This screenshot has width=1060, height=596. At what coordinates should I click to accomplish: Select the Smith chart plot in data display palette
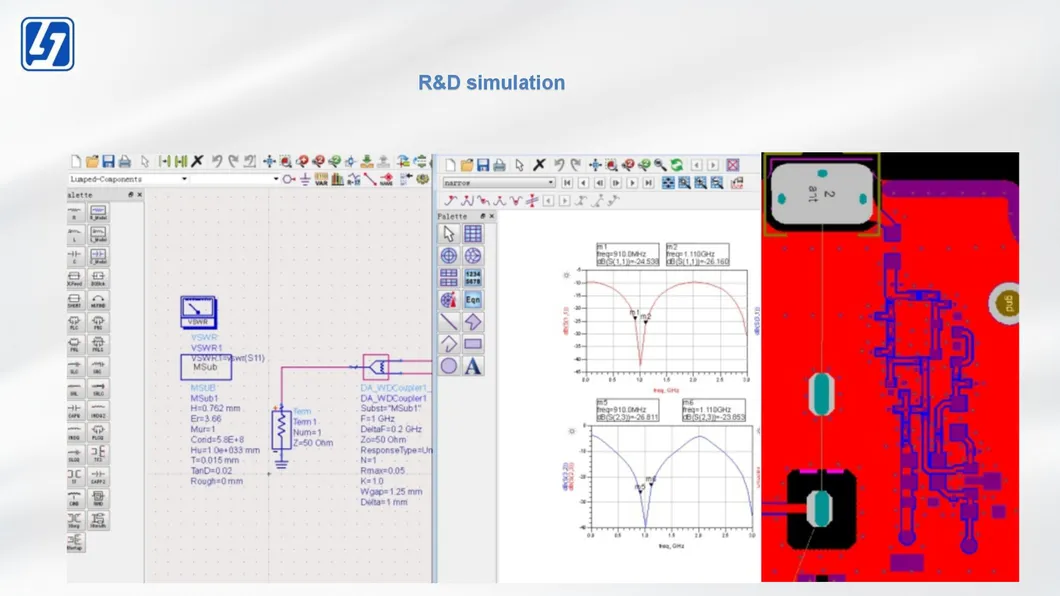(x=473, y=256)
